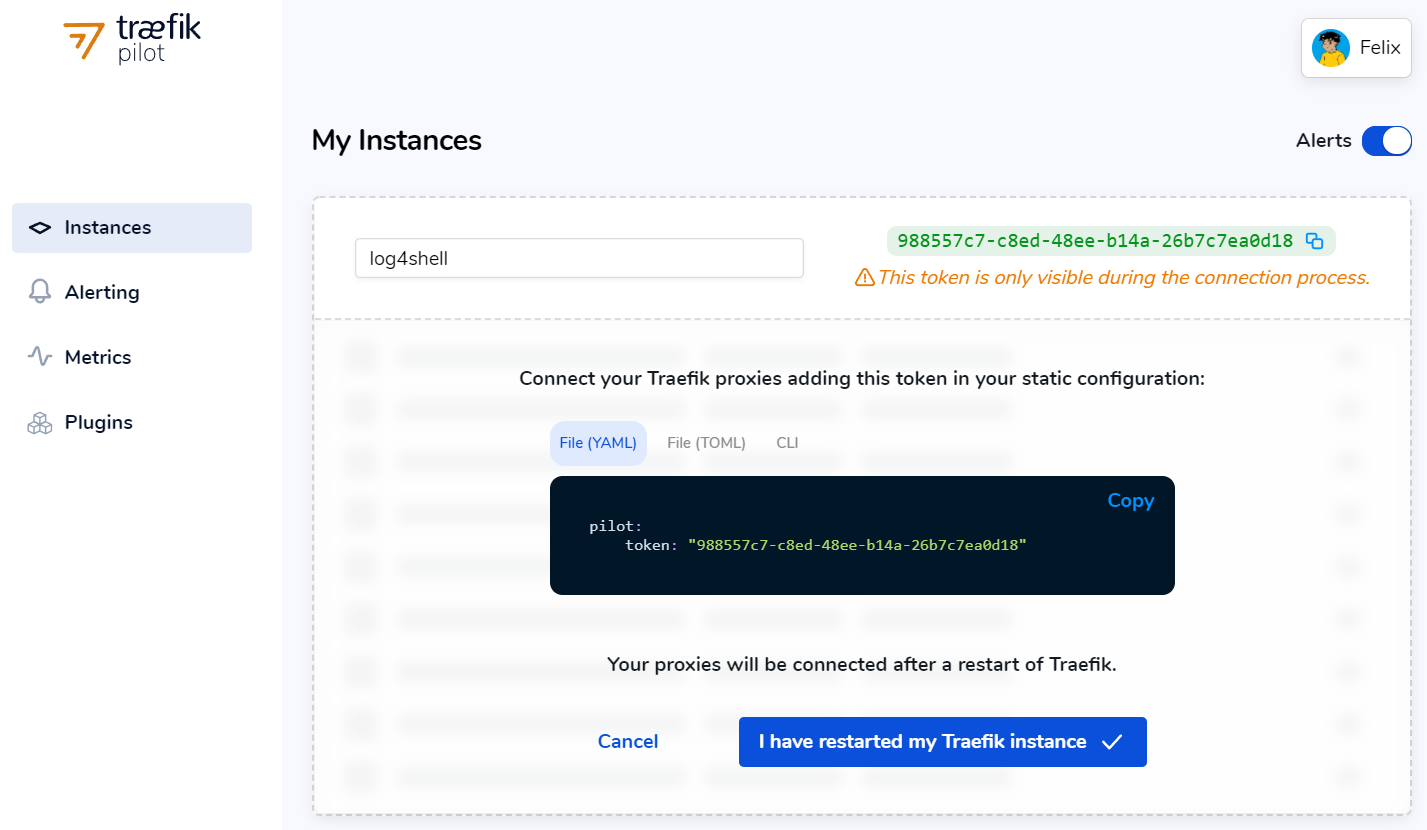This screenshot has height=830, width=1427.
Task: Click the token visibility warning text
Action: tap(1123, 277)
